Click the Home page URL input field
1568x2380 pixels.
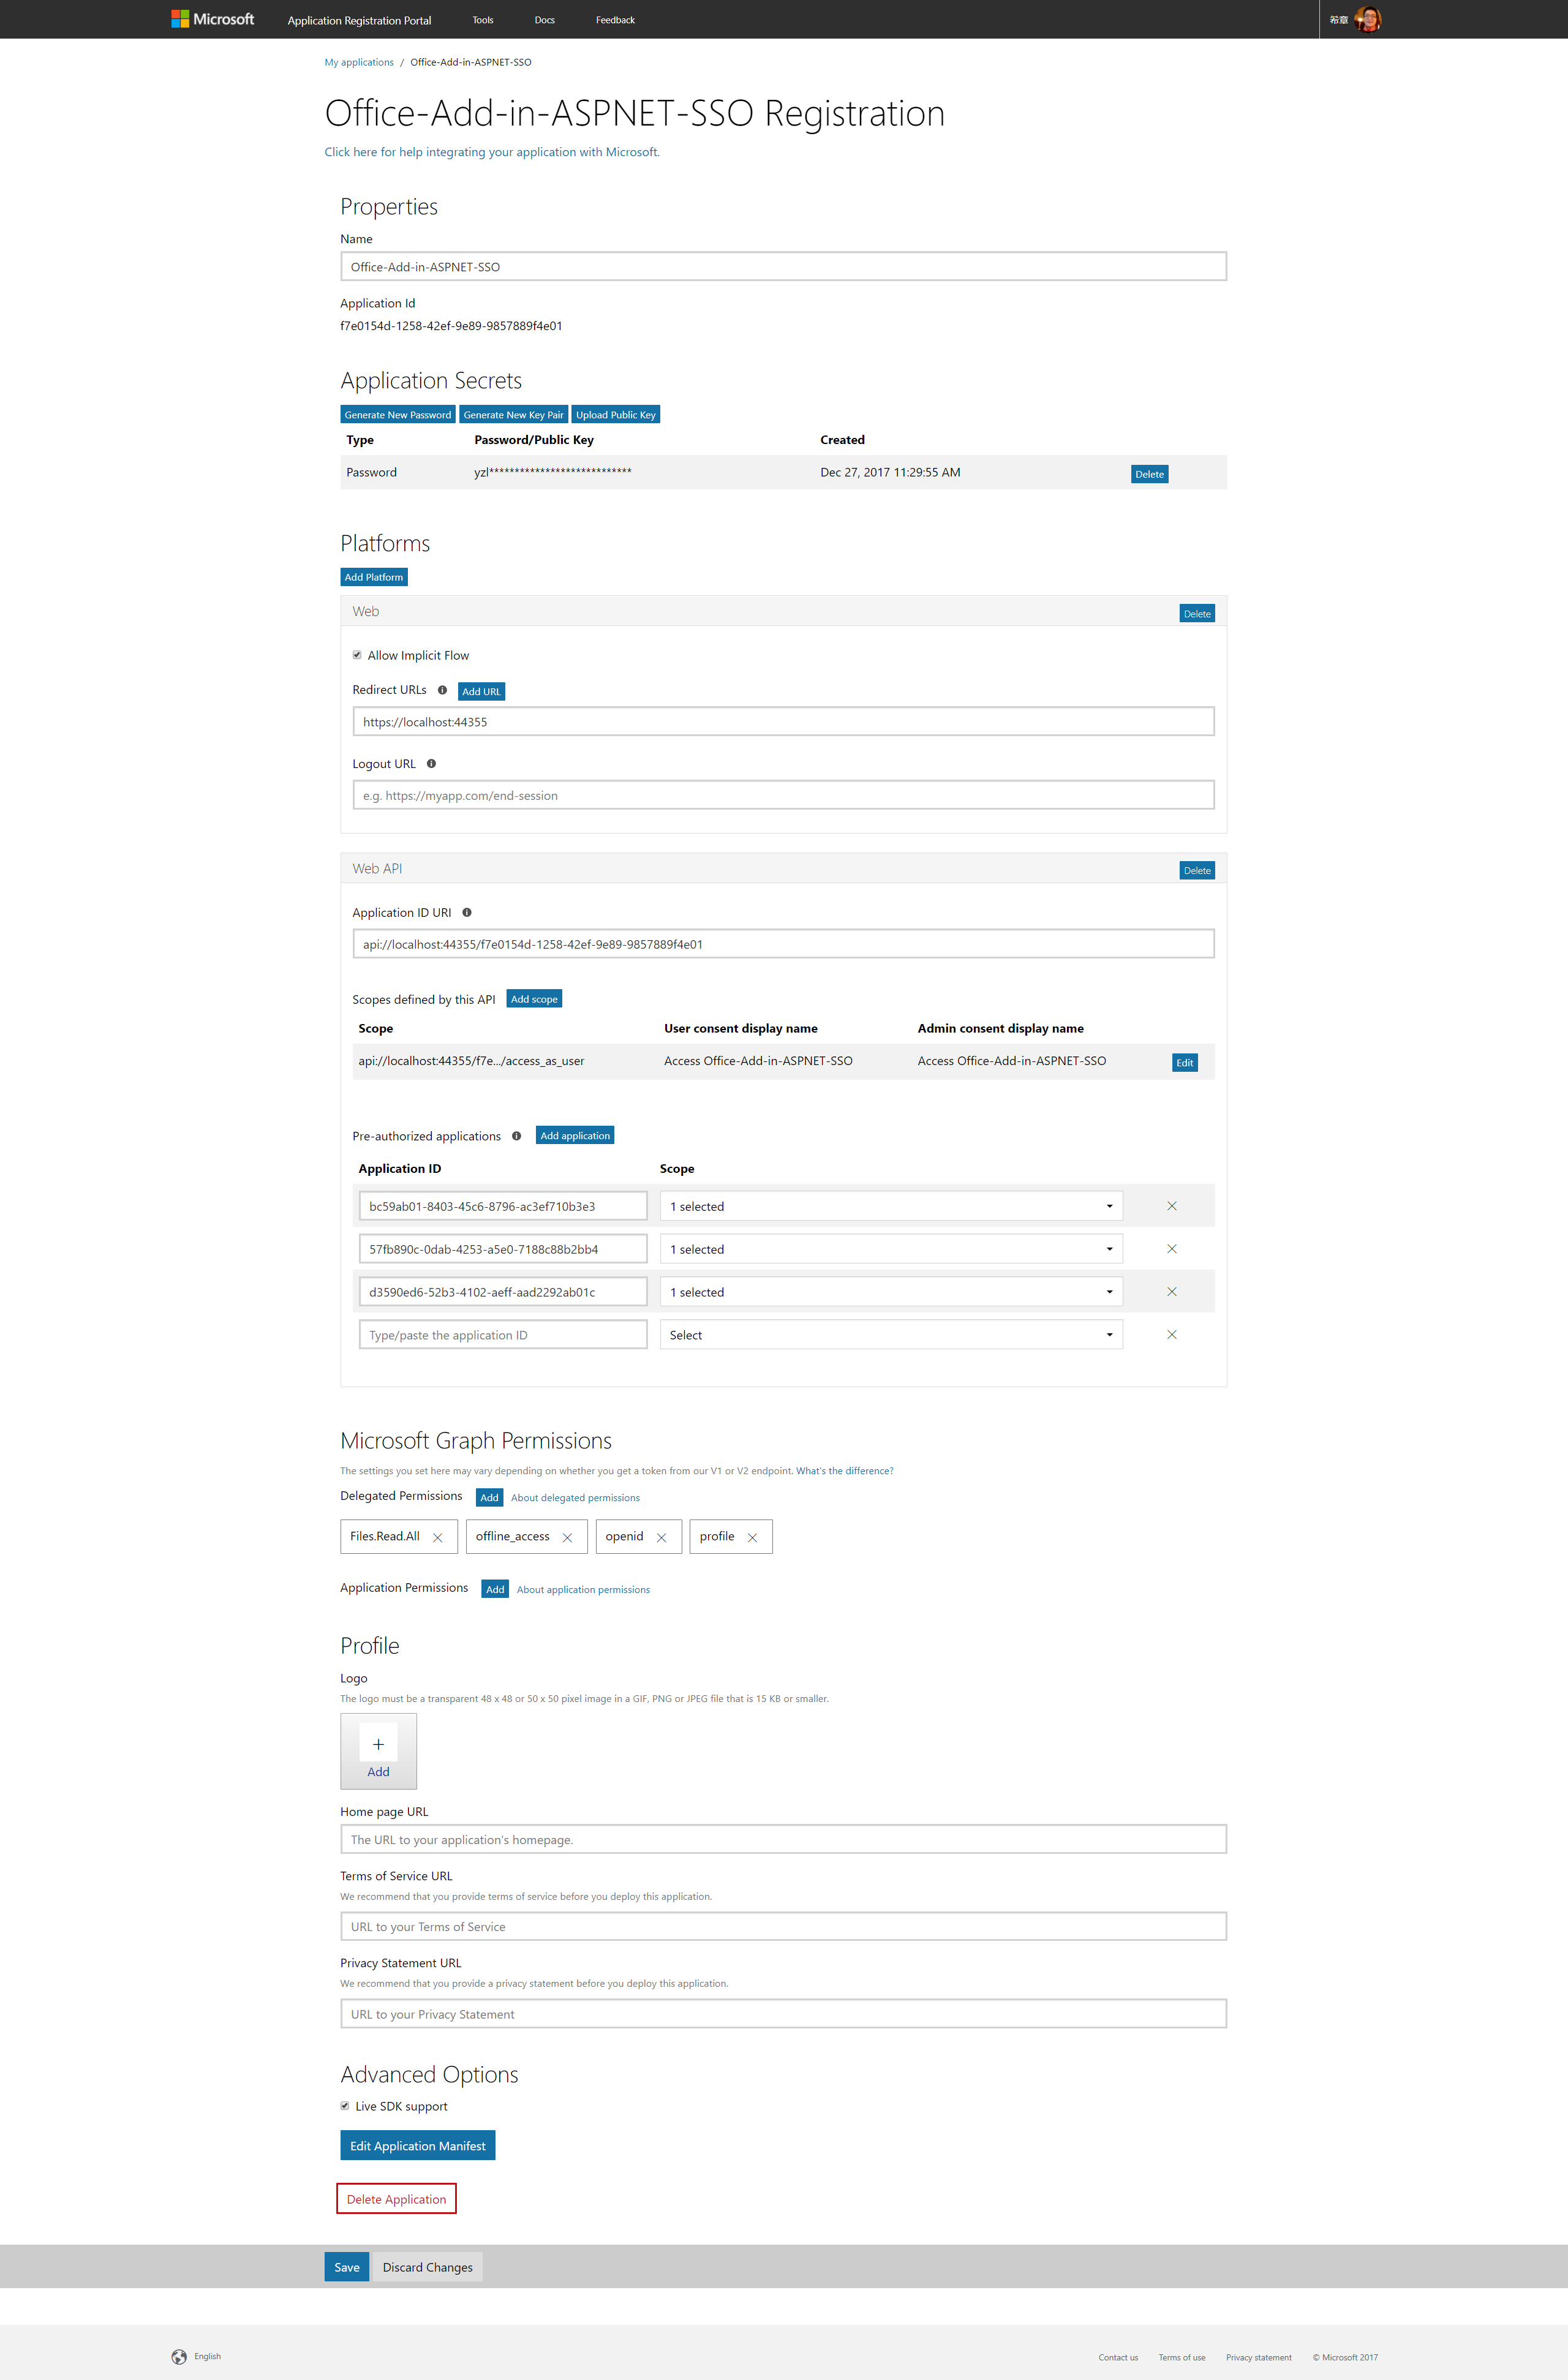click(x=783, y=1840)
